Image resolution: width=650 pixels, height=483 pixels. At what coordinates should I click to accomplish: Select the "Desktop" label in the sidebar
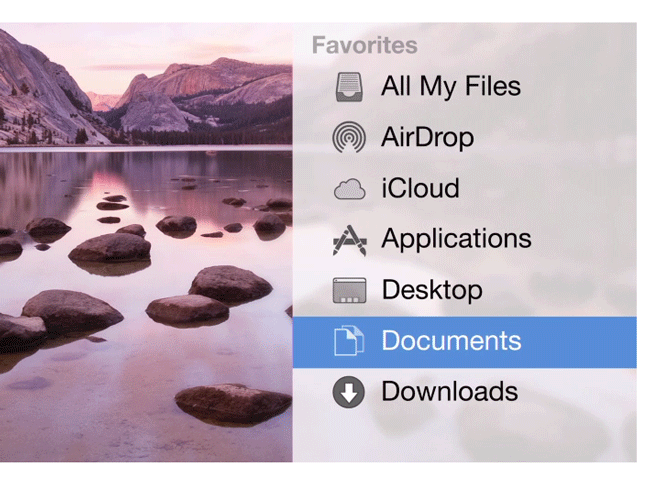(x=432, y=290)
